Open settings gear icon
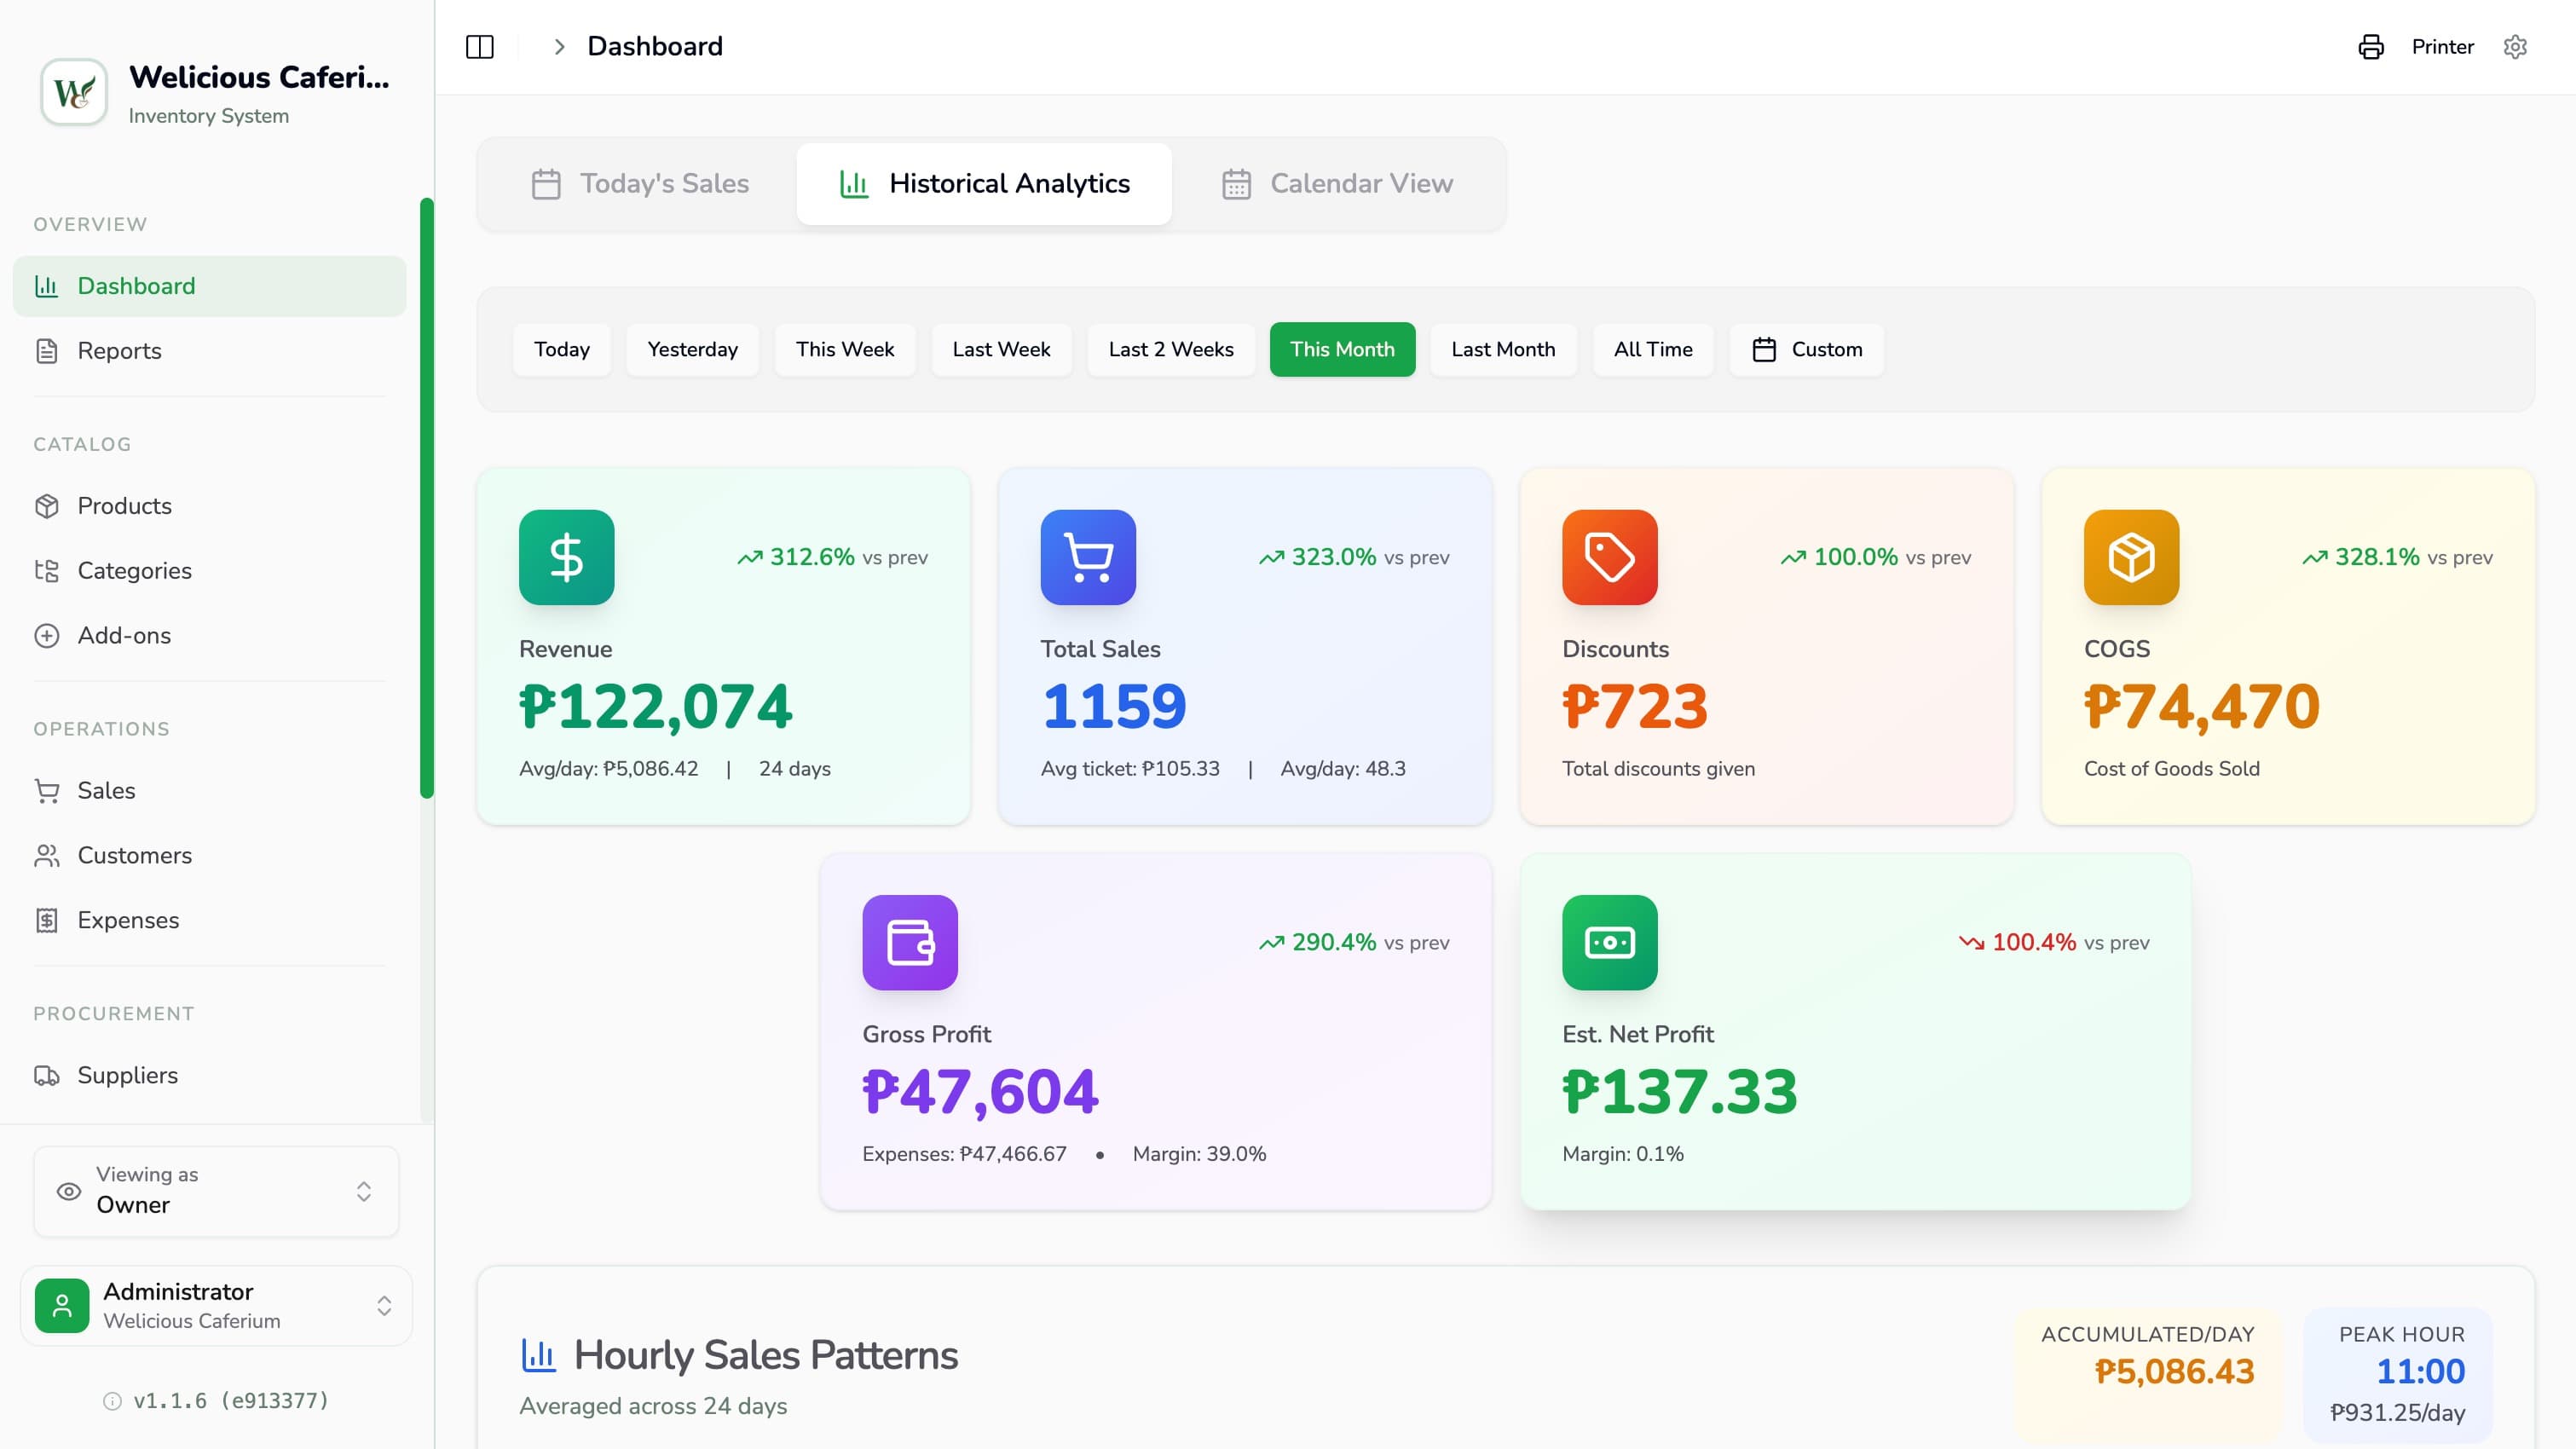Image resolution: width=2576 pixels, height=1449 pixels. coord(2515,47)
